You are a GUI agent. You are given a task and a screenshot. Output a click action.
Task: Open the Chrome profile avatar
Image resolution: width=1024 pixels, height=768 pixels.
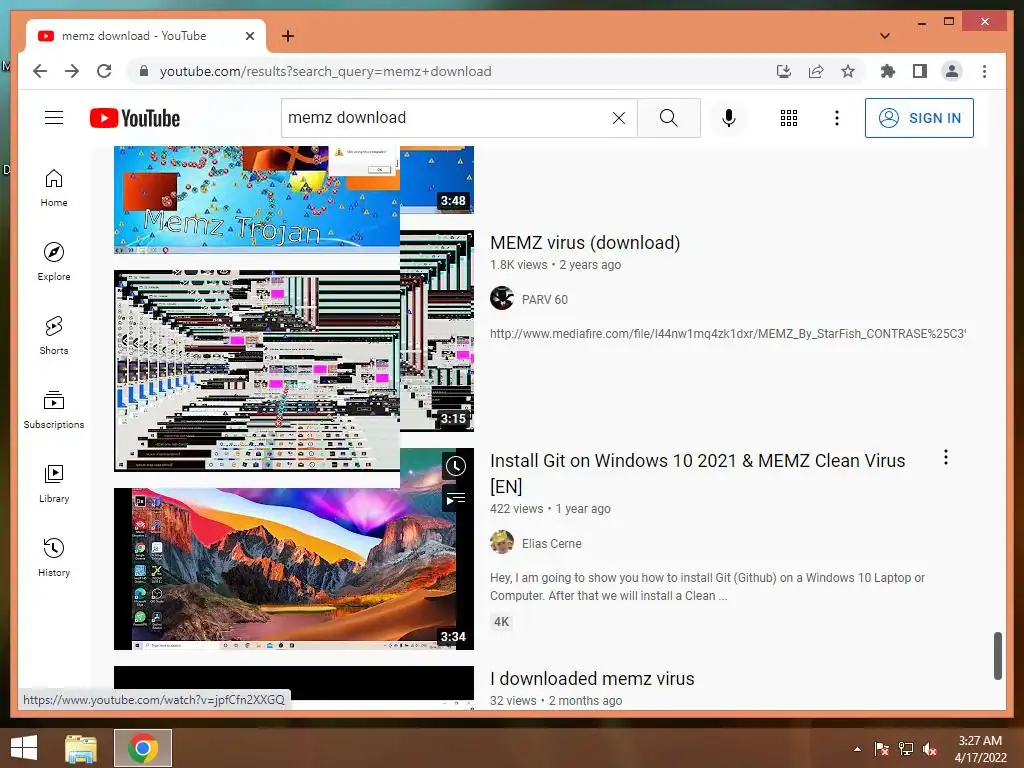point(952,71)
